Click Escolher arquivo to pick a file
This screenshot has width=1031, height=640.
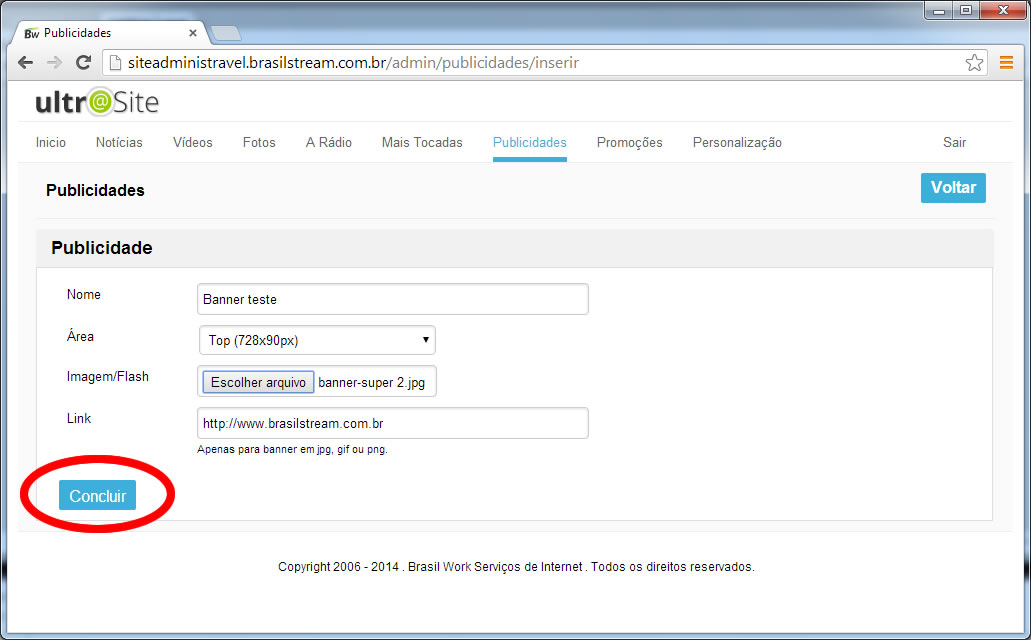click(x=256, y=381)
